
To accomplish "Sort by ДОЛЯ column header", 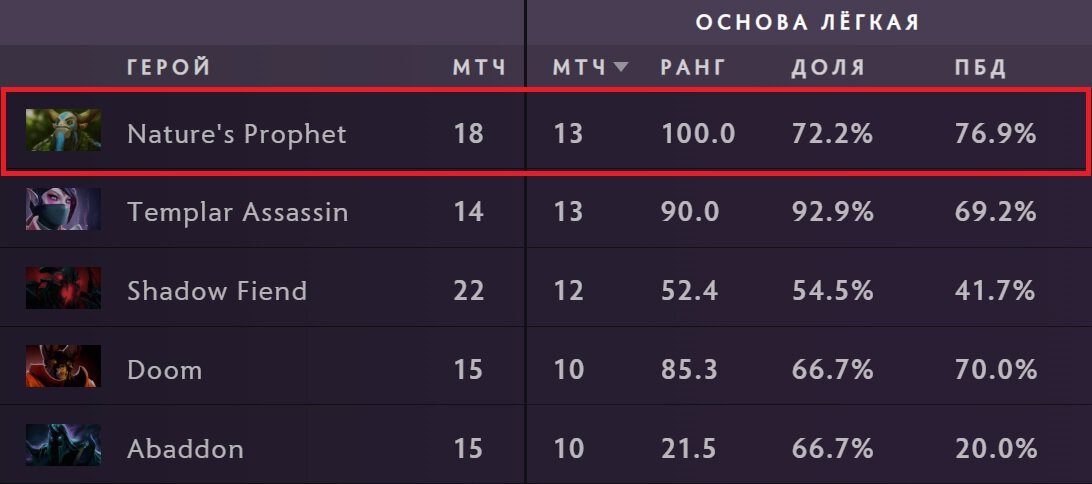I will pos(828,68).
